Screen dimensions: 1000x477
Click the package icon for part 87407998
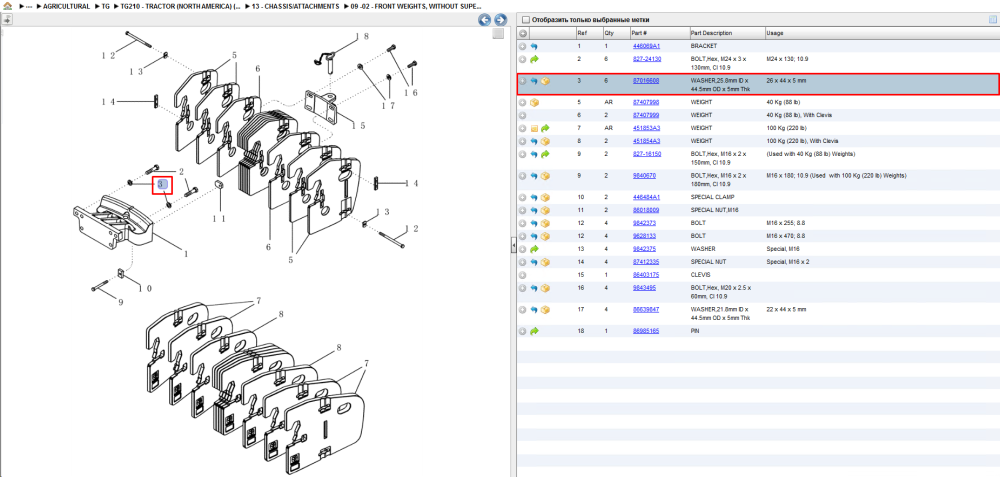coord(534,103)
